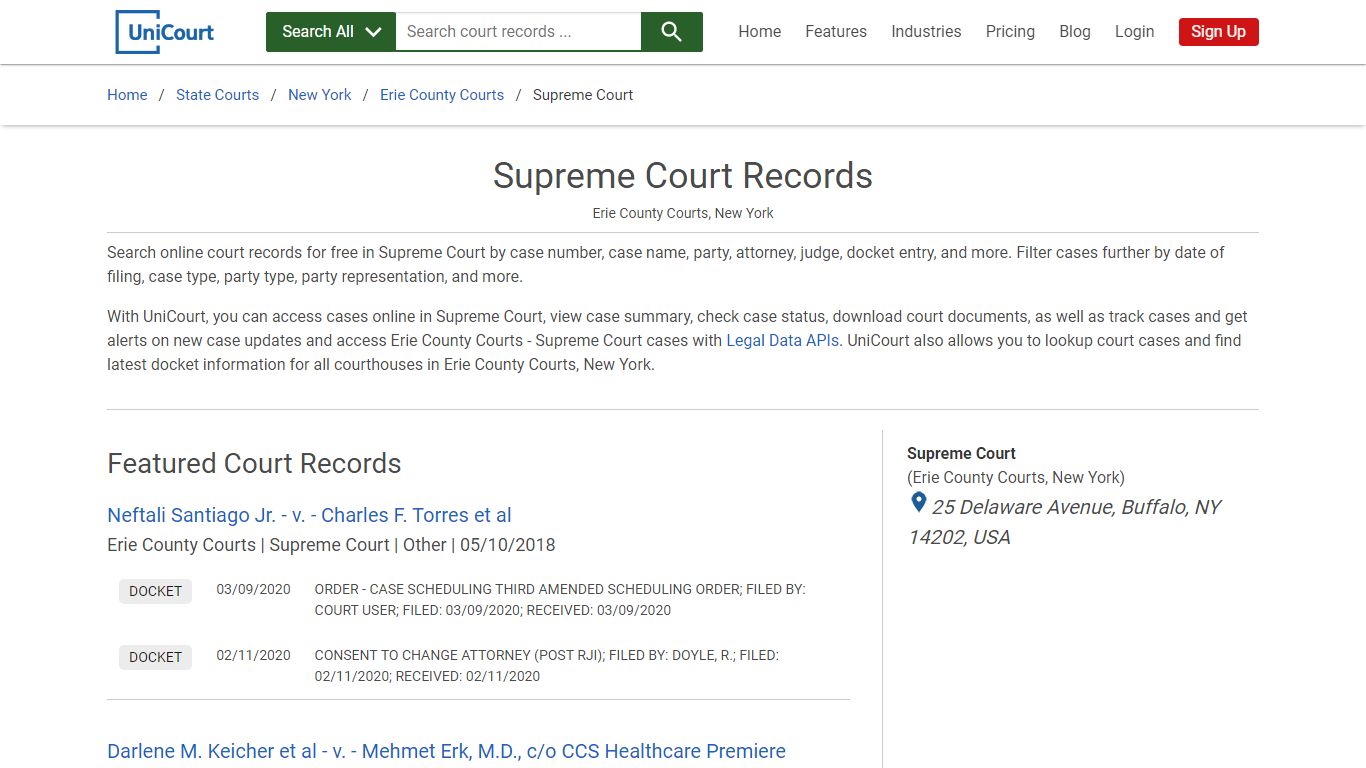
Task: Open the Login page
Action: 1134,32
